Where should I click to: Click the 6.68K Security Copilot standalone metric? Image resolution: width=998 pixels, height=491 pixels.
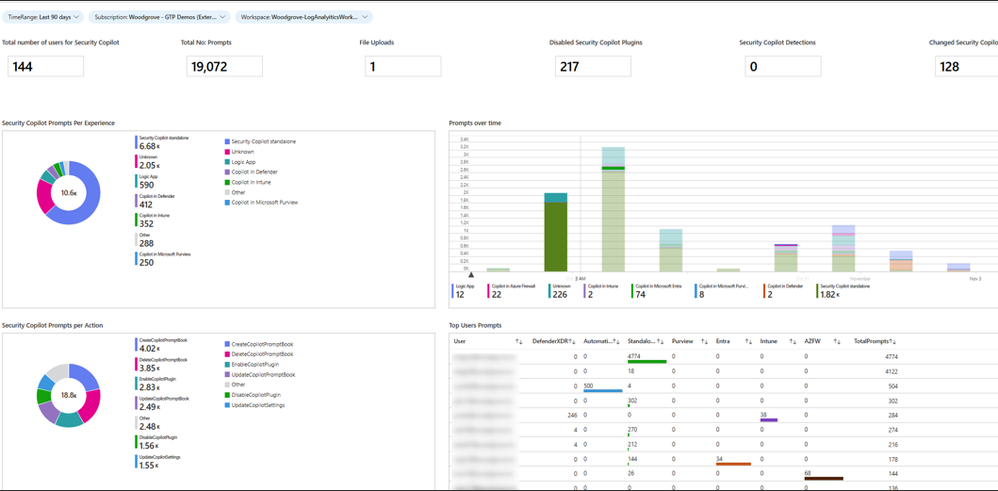pos(162,143)
